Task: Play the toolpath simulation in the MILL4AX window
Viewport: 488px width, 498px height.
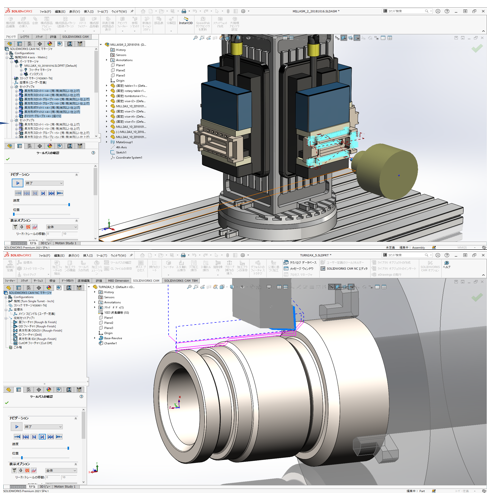Action: 17,183
